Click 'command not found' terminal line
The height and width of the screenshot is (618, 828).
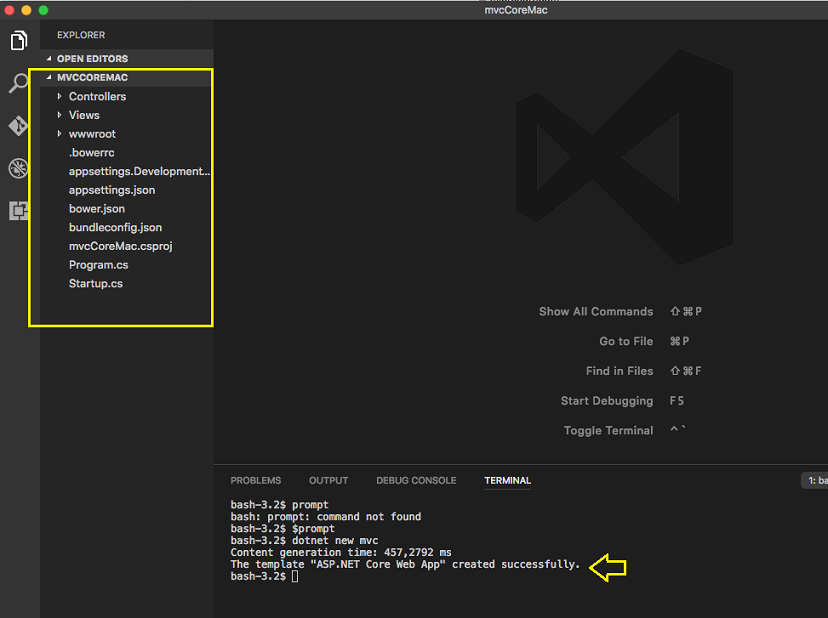(x=326, y=517)
